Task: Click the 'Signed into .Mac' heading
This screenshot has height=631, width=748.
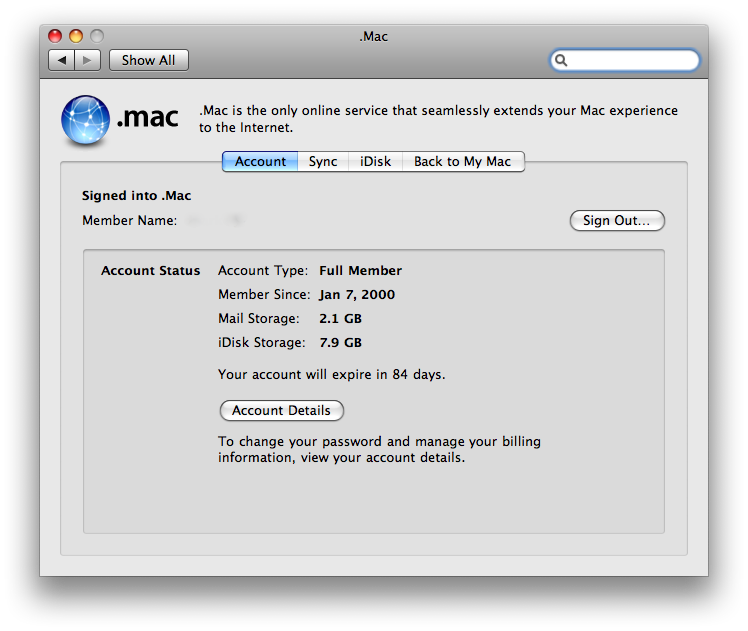Action: tap(136, 196)
